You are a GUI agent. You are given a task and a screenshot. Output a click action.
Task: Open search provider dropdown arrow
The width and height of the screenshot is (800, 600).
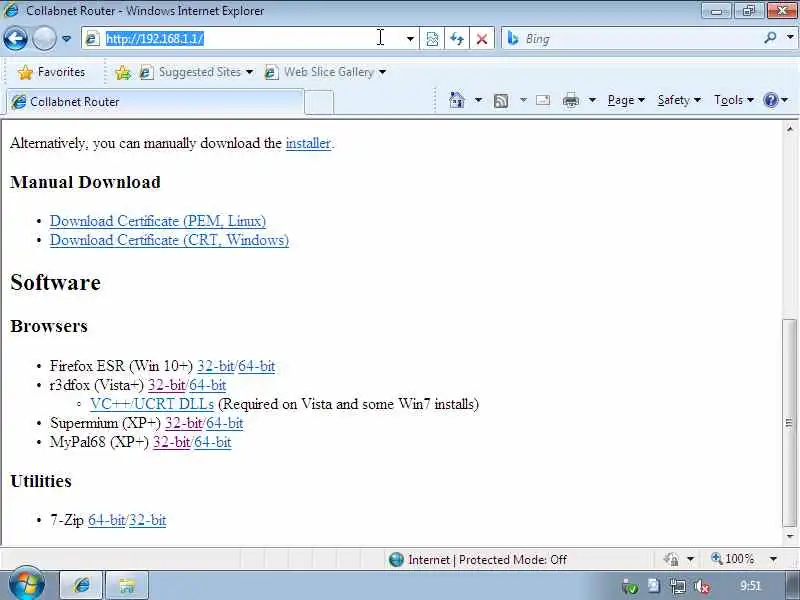[790, 38]
